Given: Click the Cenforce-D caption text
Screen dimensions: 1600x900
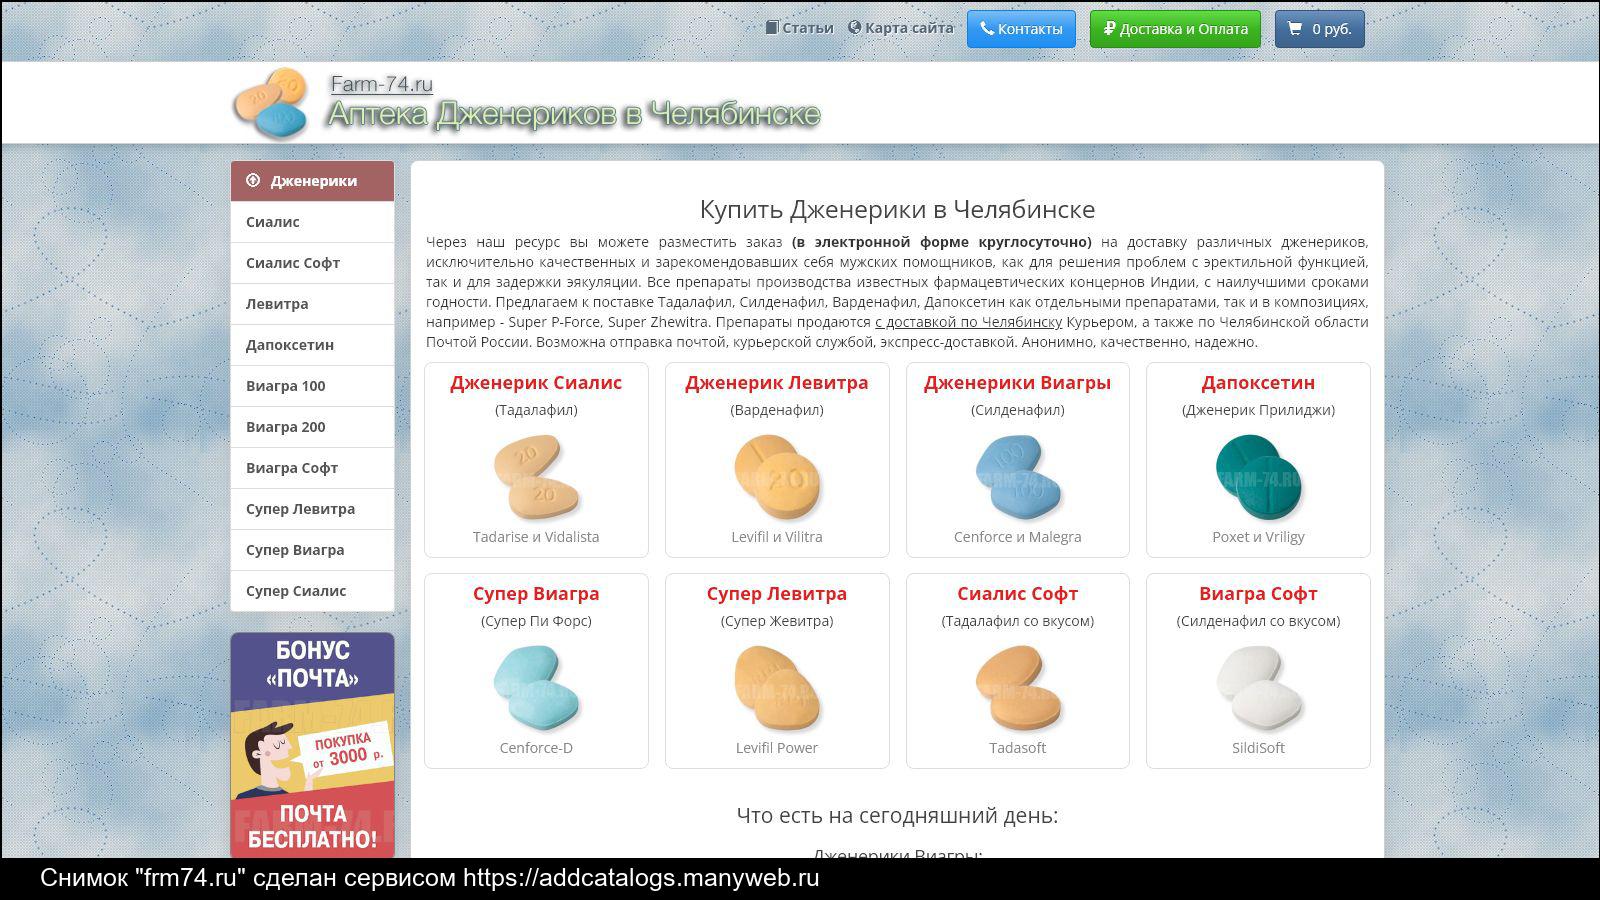Looking at the screenshot, I should (x=536, y=748).
